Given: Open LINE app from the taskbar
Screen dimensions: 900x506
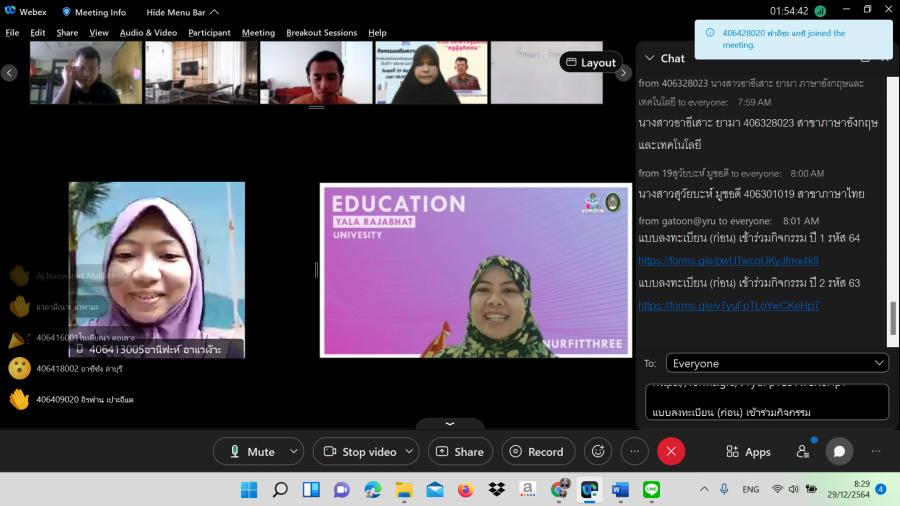Looking at the screenshot, I should (x=652, y=490).
